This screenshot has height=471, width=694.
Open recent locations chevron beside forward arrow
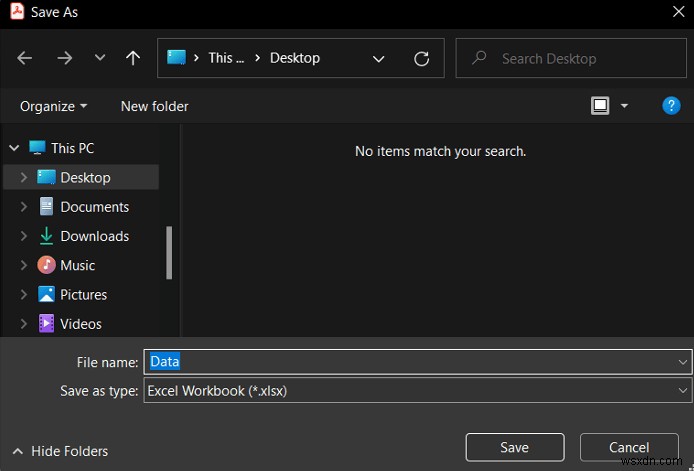coord(100,58)
